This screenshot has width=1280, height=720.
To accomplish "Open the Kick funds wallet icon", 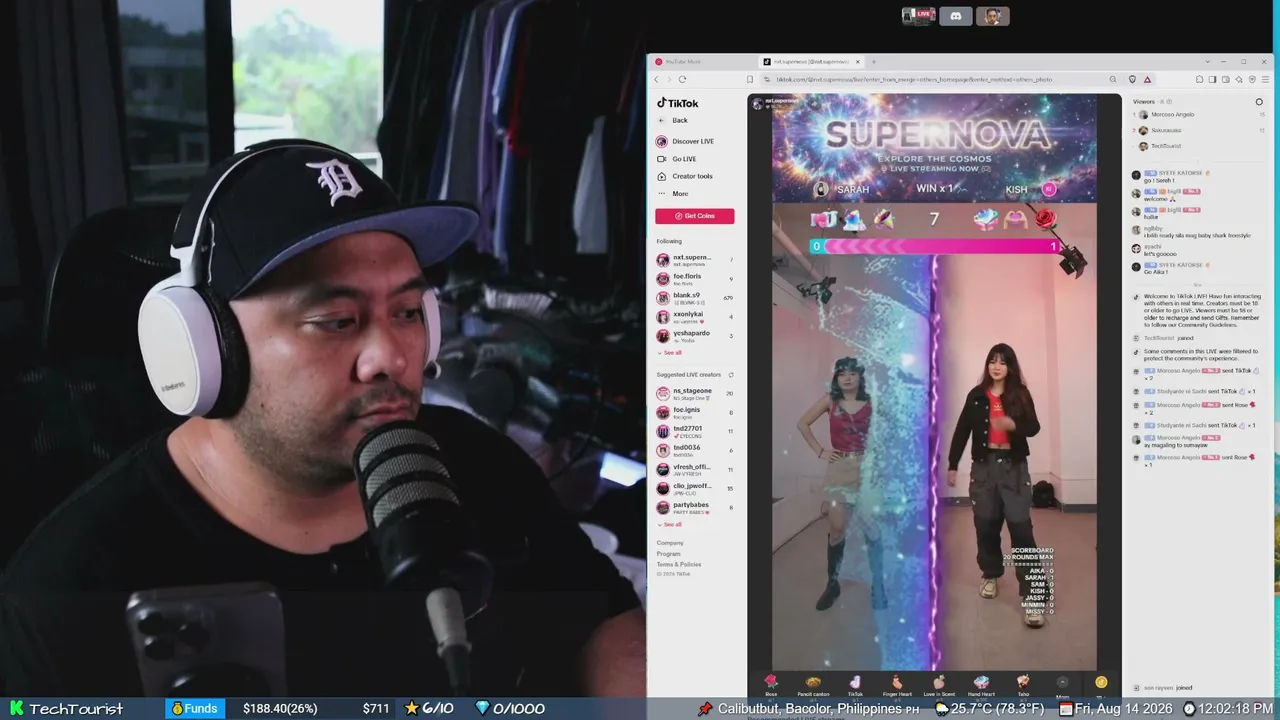I will (x=178, y=708).
